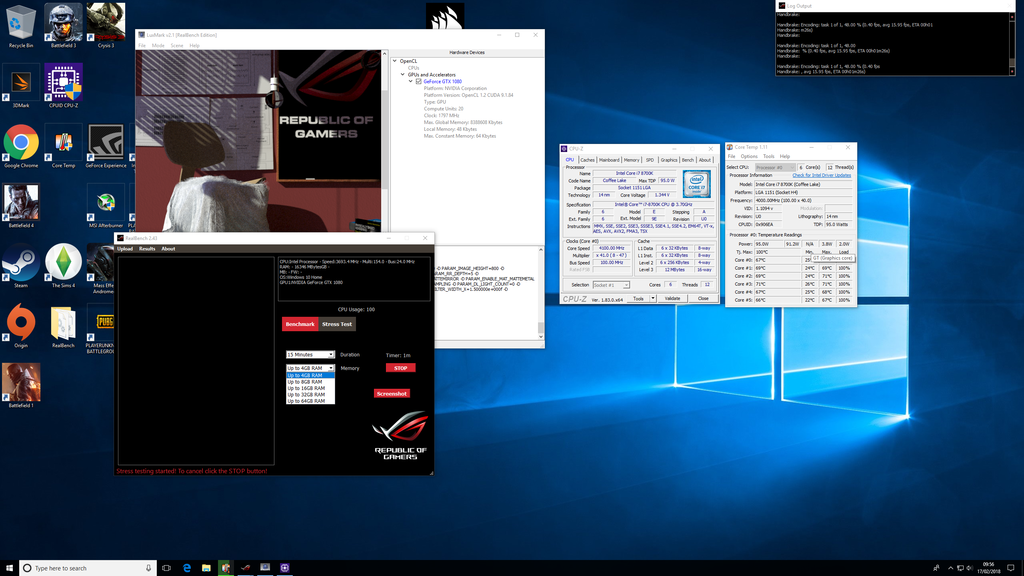Open the Options menu in Core Temp
Viewport: 1024px width, 576px height.
[750, 156]
